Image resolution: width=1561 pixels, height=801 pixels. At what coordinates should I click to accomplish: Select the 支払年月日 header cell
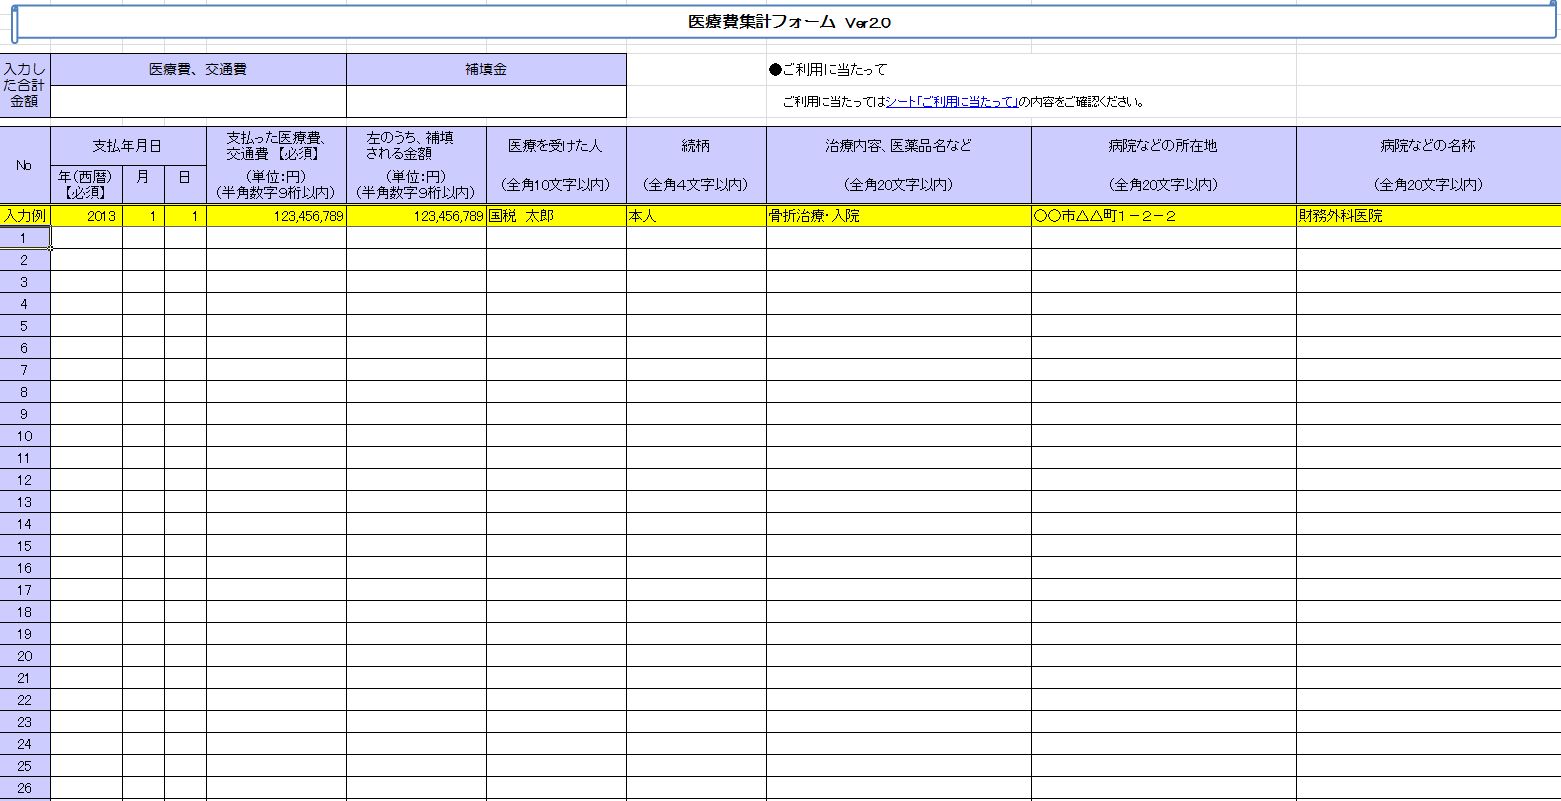pyautogui.click(x=128, y=146)
